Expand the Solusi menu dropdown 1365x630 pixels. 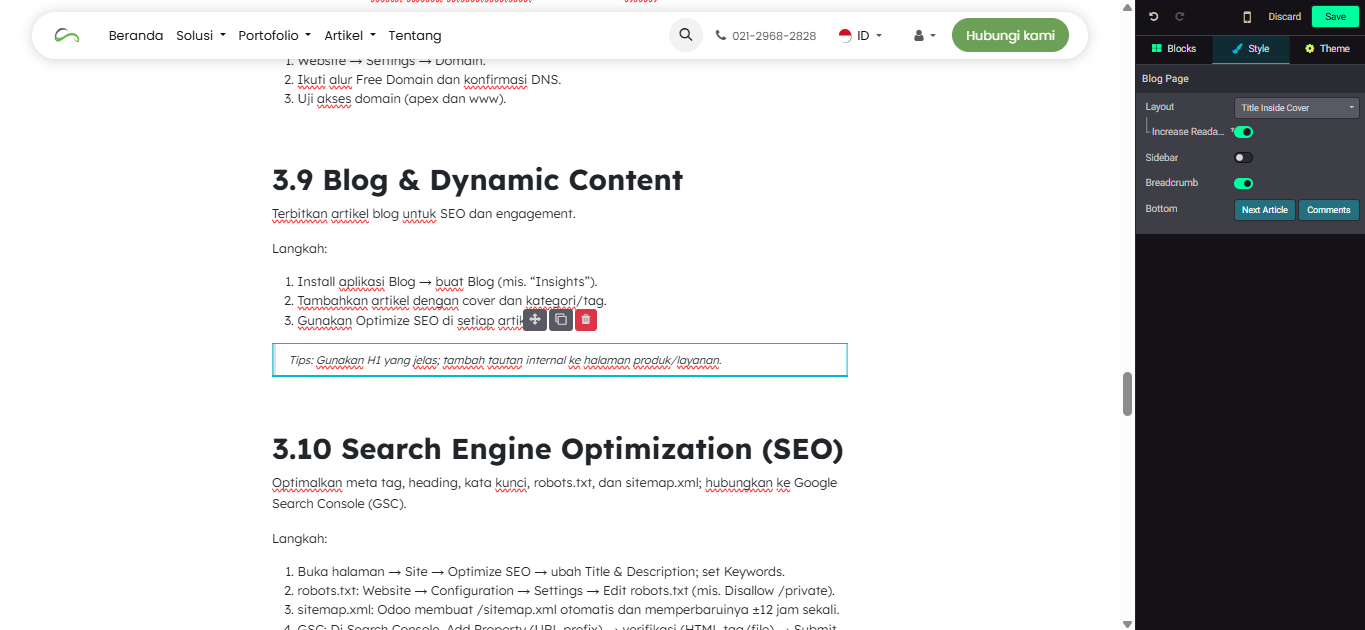pyautogui.click(x=200, y=35)
